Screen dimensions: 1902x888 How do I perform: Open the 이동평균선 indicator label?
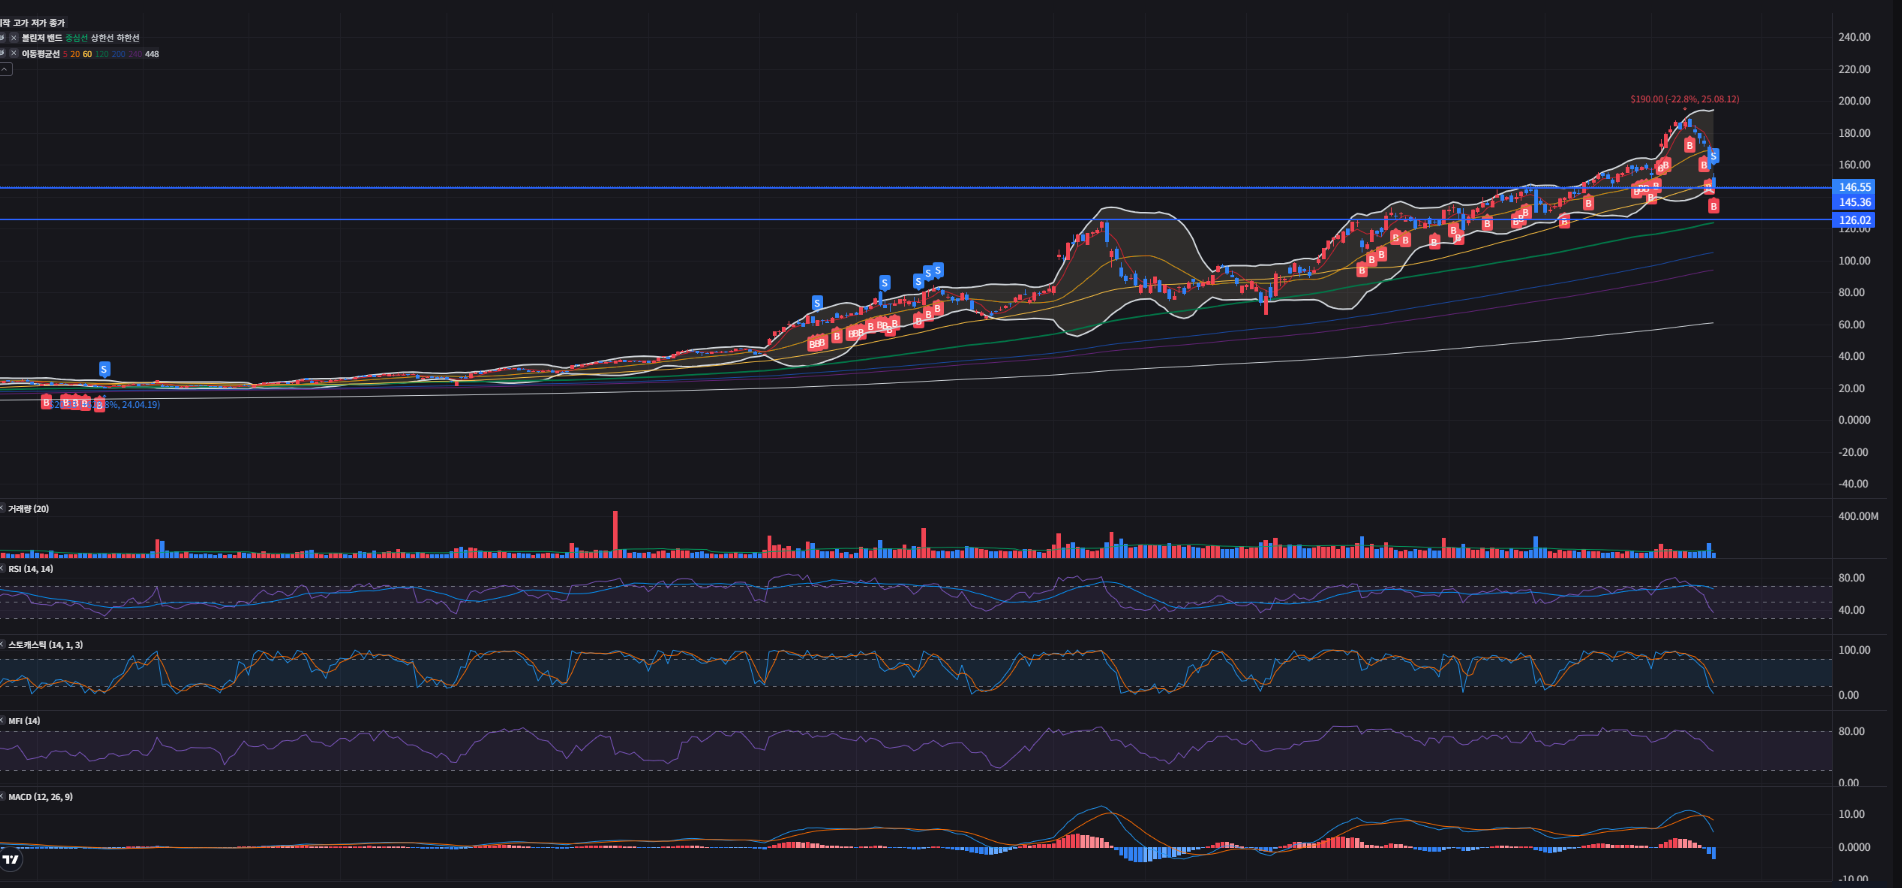pyautogui.click(x=41, y=54)
